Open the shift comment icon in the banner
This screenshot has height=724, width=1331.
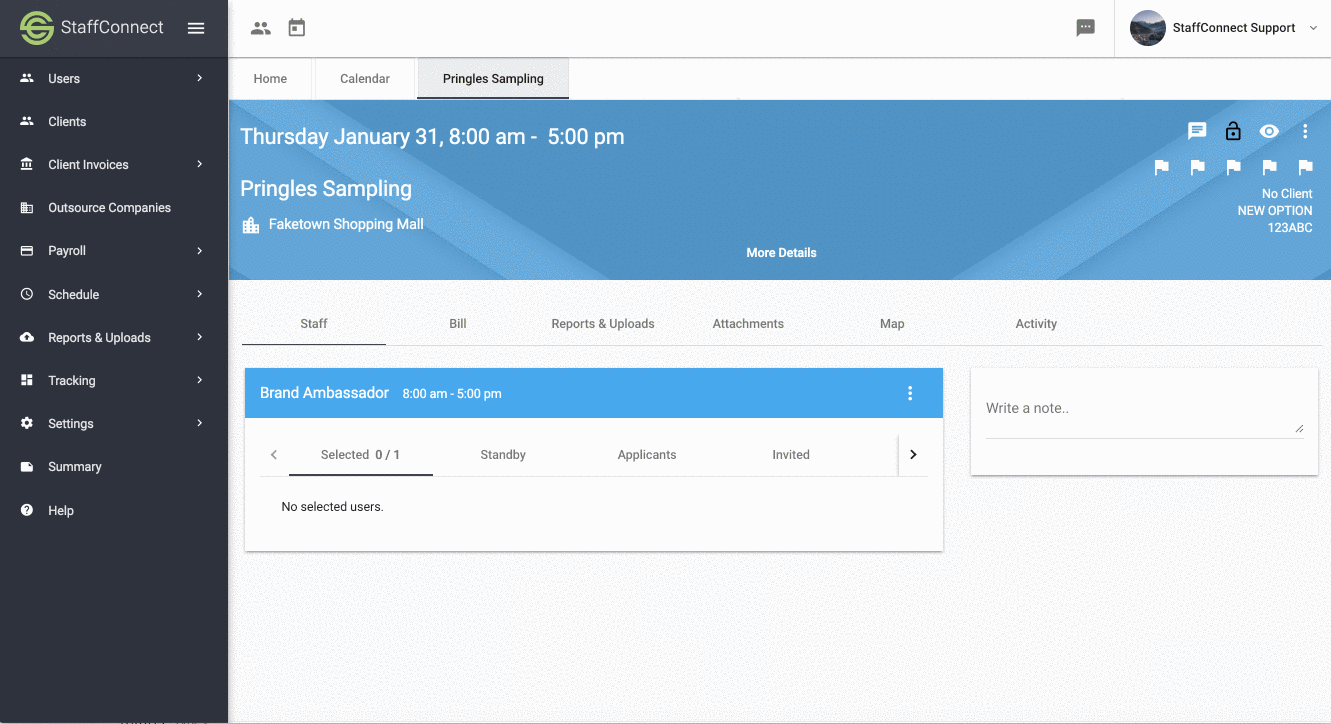point(1197,131)
